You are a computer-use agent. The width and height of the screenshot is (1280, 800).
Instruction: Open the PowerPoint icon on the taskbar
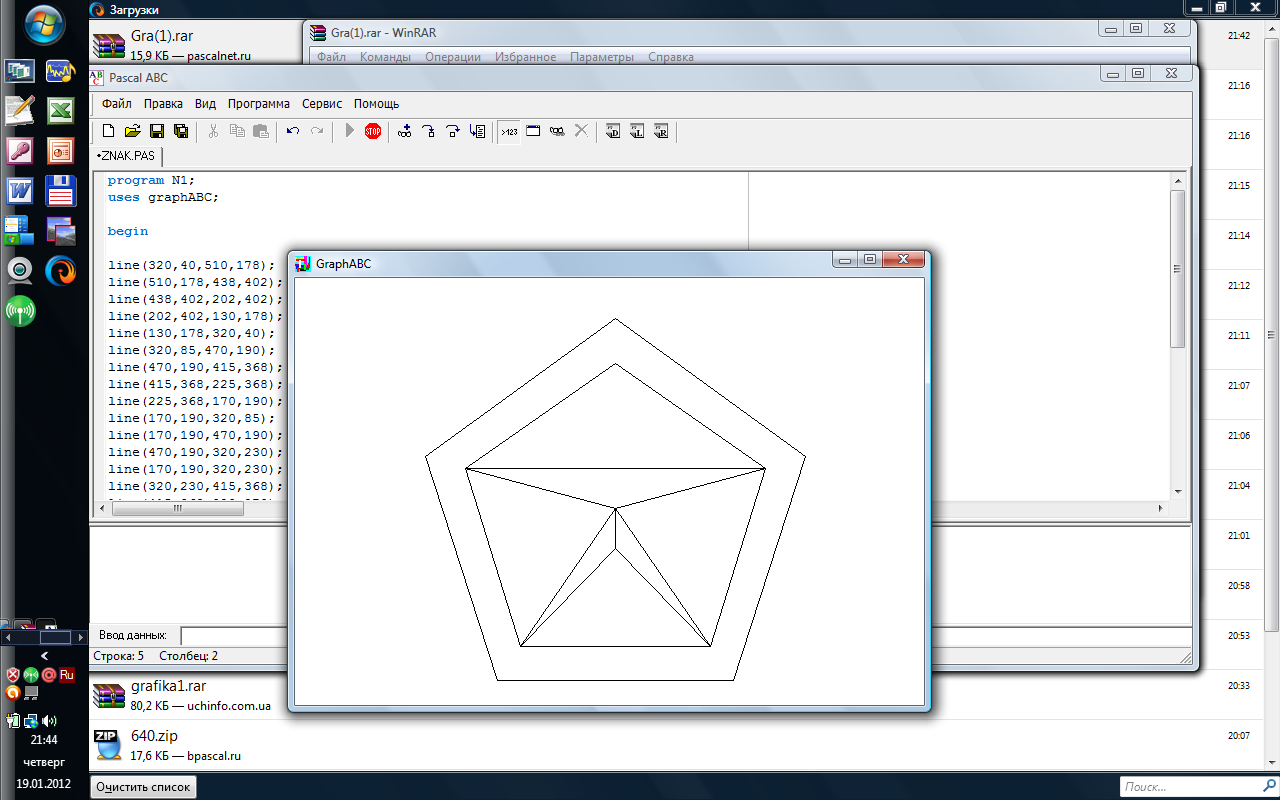point(61,150)
